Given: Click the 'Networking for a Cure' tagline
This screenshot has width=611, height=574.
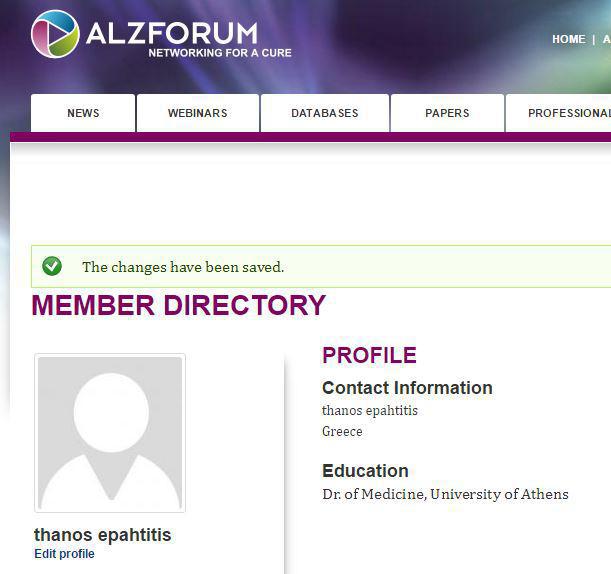Looking at the screenshot, I should click(x=220, y=53).
